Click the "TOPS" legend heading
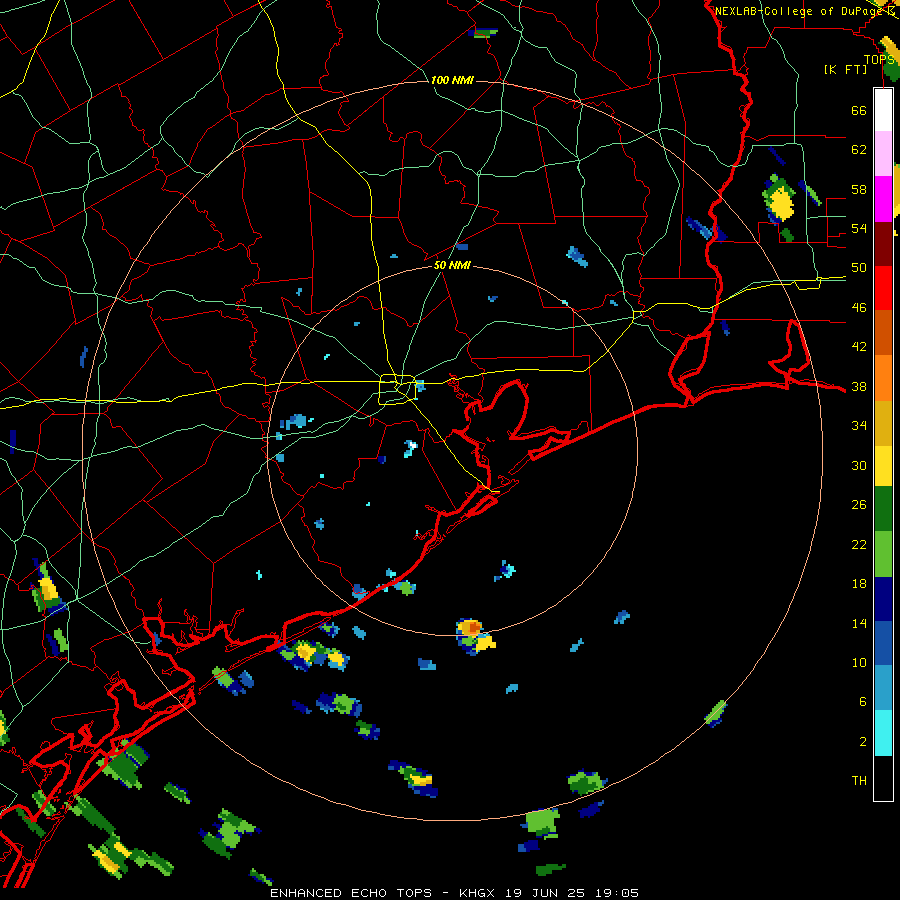The width and height of the screenshot is (900, 900). 879,60
